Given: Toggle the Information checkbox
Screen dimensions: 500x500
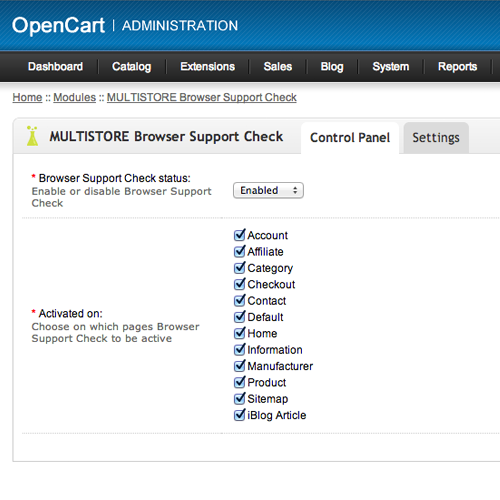Looking at the screenshot, I should [x=239, y=350].
